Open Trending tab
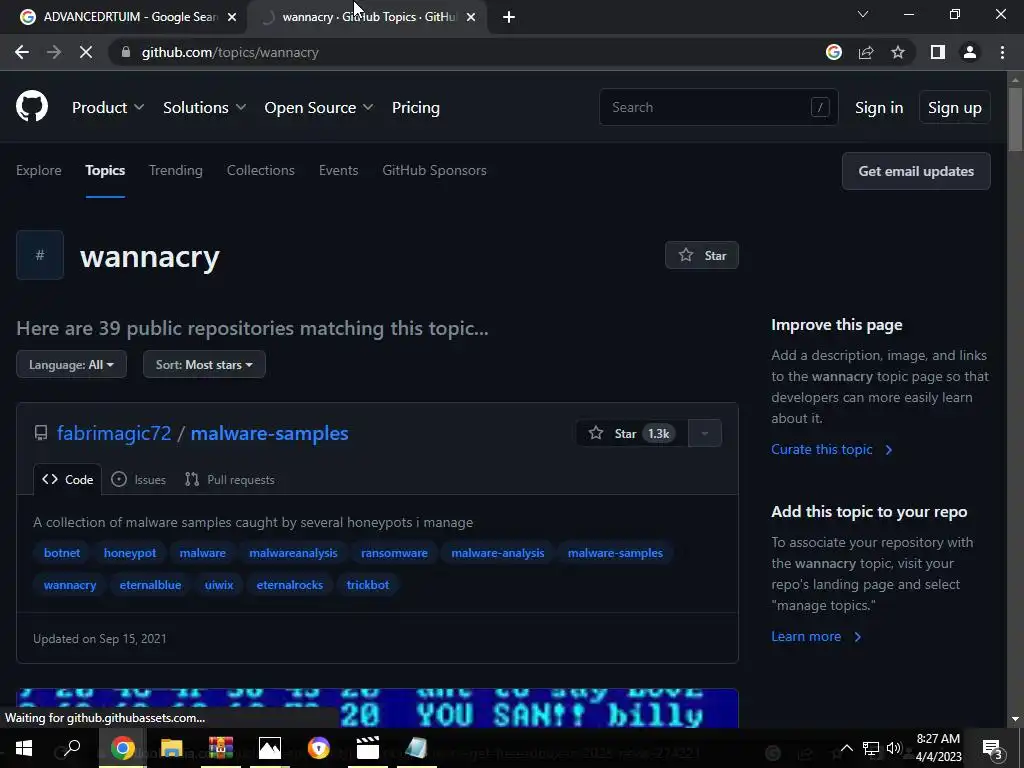 176,170
